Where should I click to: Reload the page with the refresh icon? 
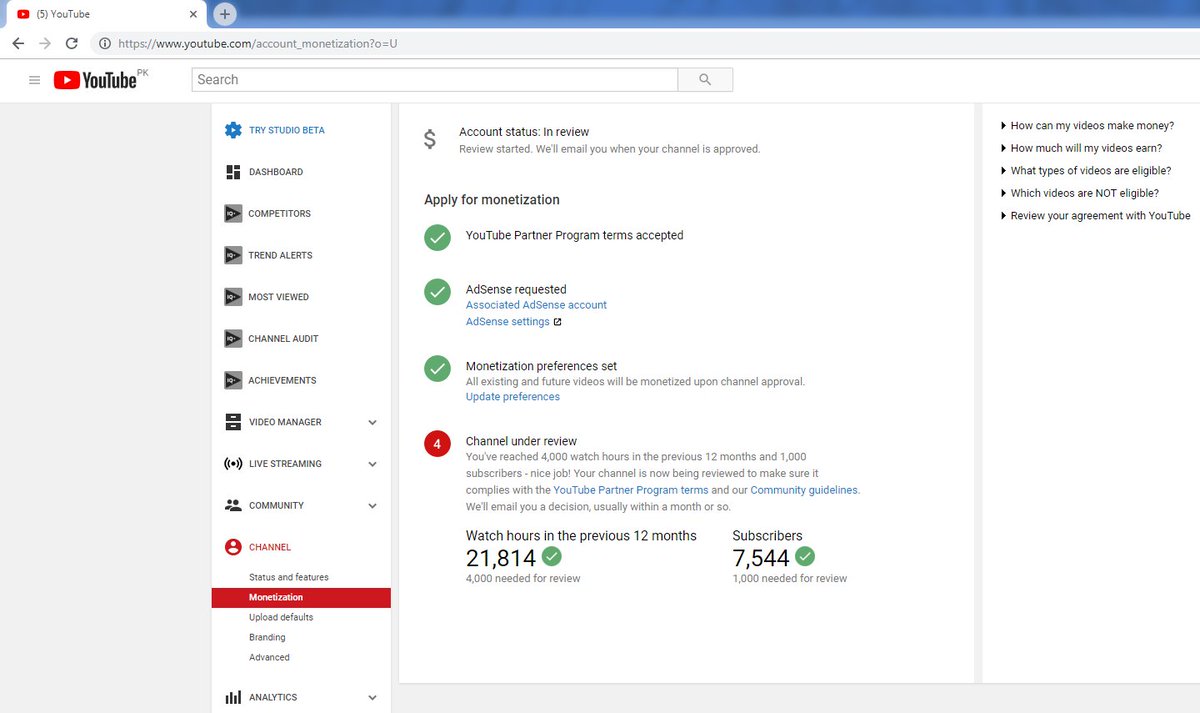point(72,44)
